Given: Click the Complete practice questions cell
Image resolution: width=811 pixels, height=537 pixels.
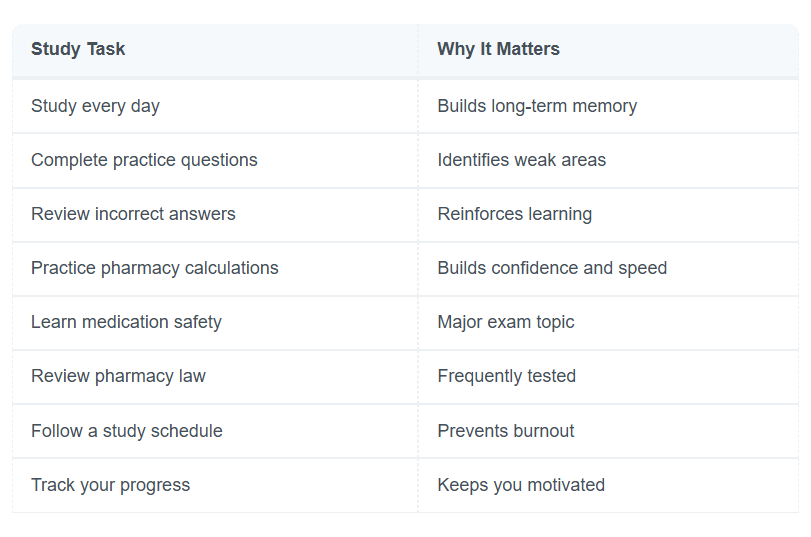Looking at the screenshot, I should point(215,160).
